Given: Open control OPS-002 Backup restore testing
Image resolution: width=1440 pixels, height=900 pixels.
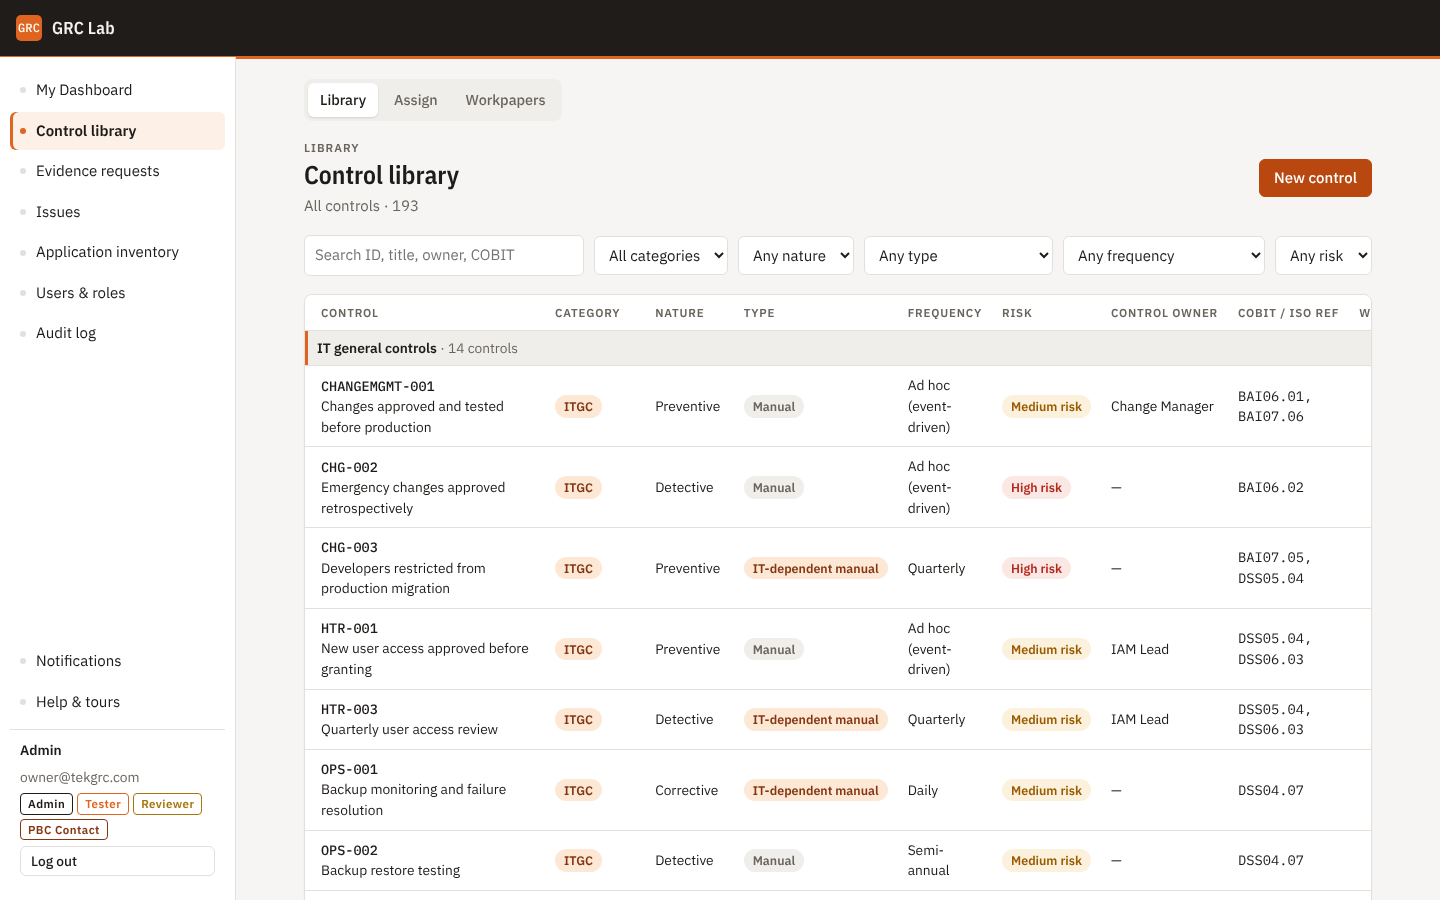Looking at the screenshot, I should (838, 861).
